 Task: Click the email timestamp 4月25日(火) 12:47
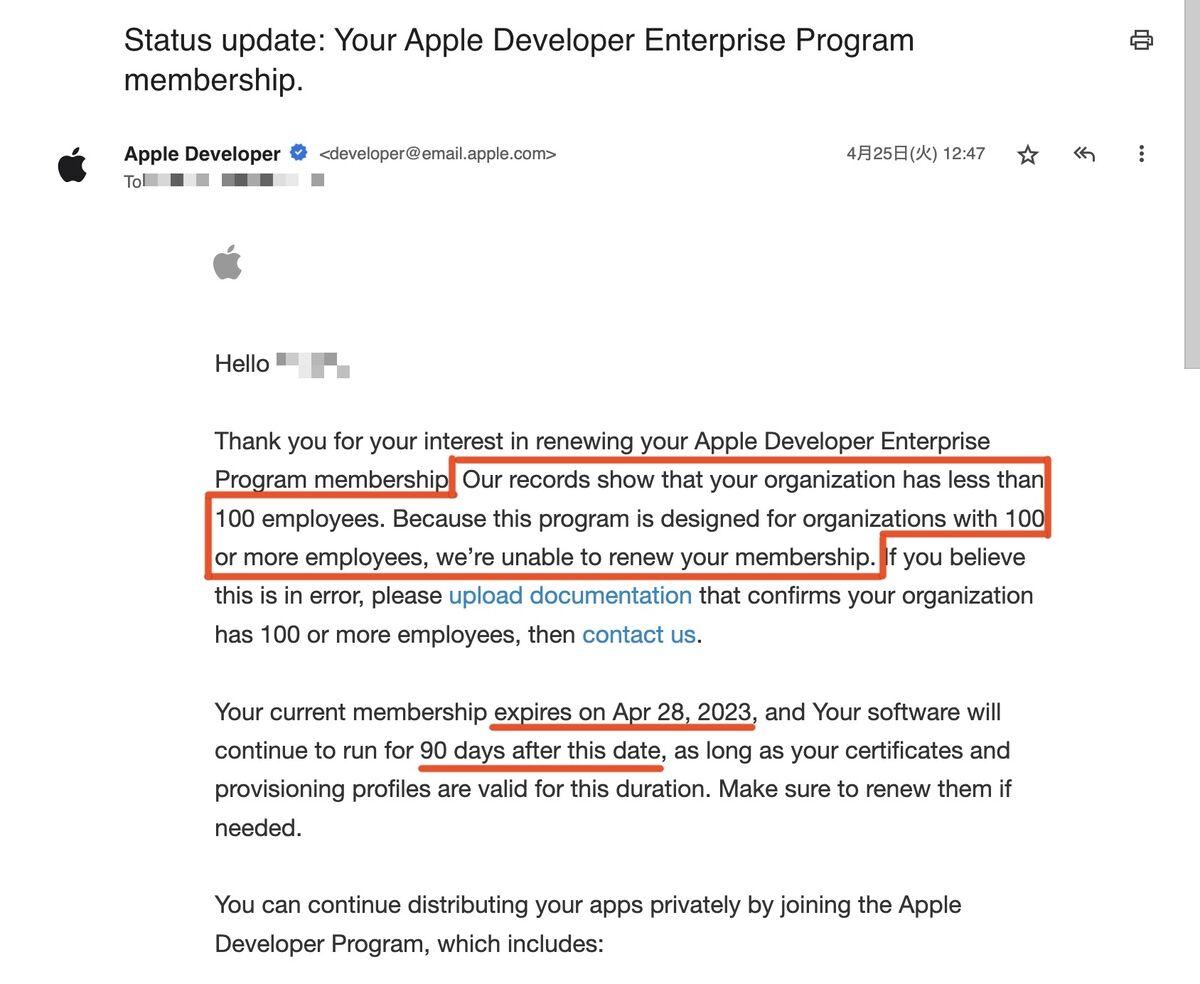pos(916,154)
